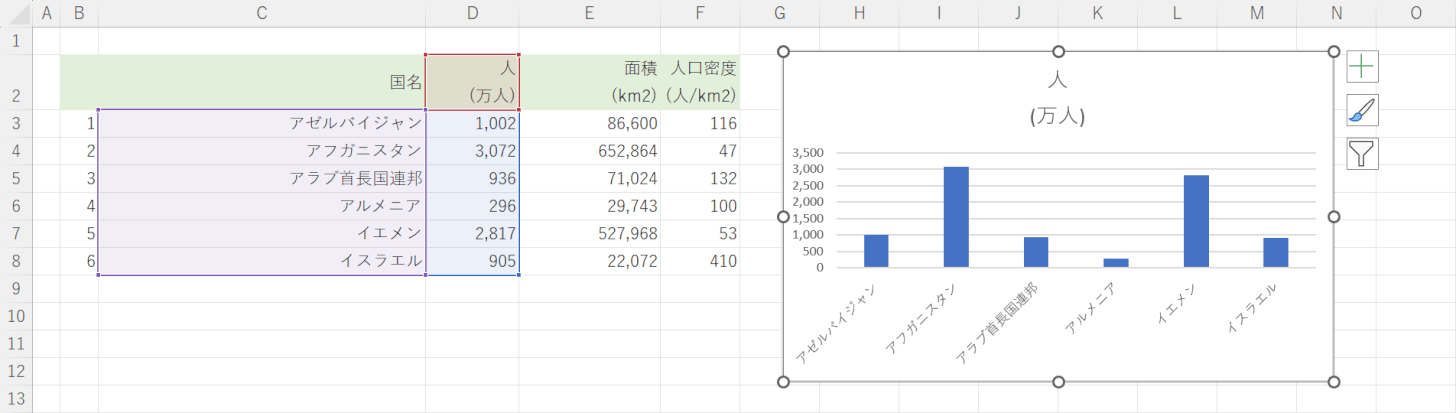Select column C header
The height and width of the screenshot is (413, 1456).
261,13
